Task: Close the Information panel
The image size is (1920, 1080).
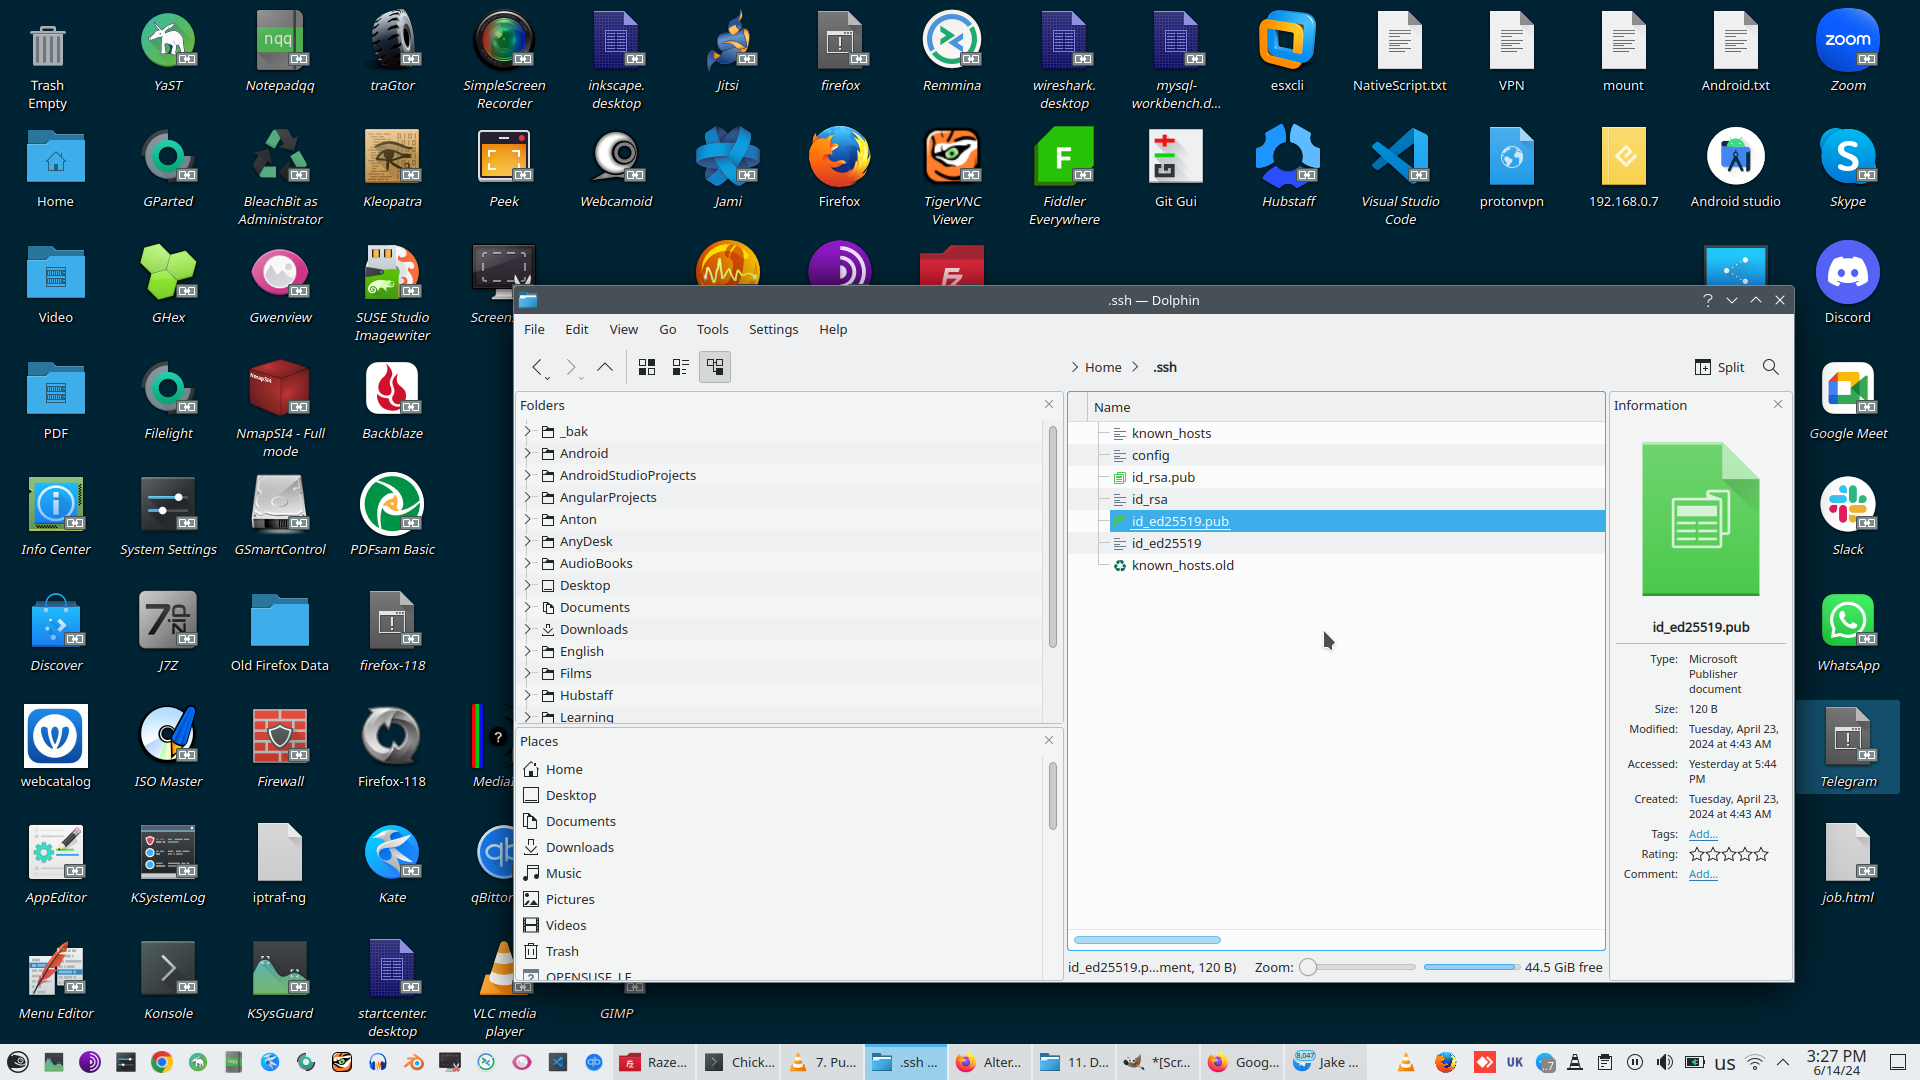Action: [x=1777, y=404]
